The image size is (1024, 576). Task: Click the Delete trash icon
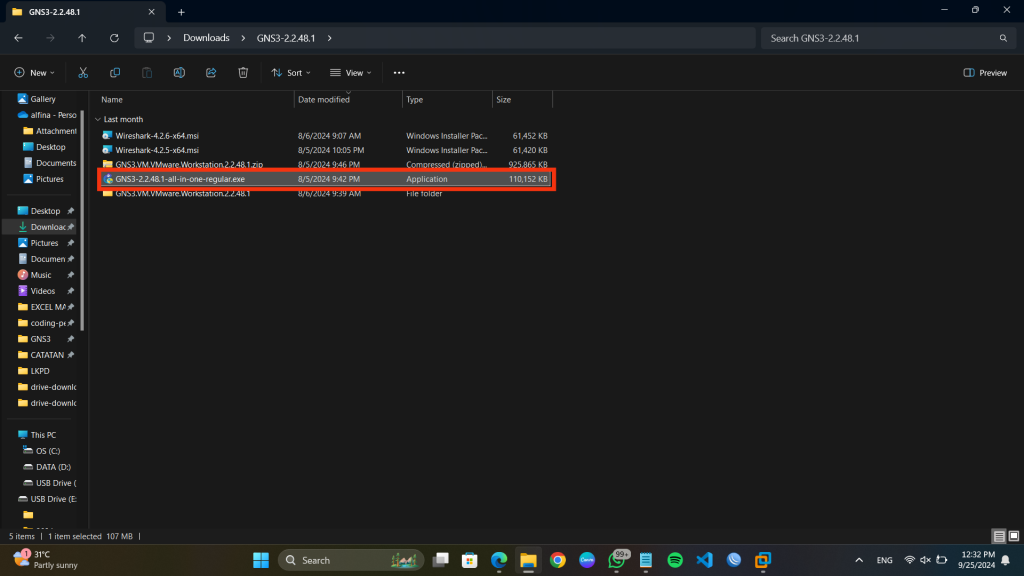click(x=243, y=73)
